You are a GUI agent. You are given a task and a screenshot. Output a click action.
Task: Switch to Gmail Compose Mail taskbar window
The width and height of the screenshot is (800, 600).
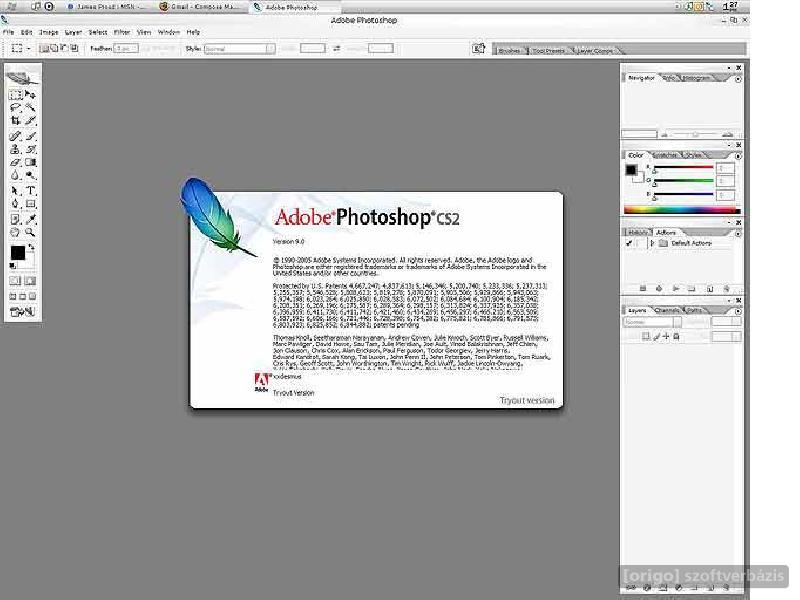pyautogui.click(x=199, y=7)
